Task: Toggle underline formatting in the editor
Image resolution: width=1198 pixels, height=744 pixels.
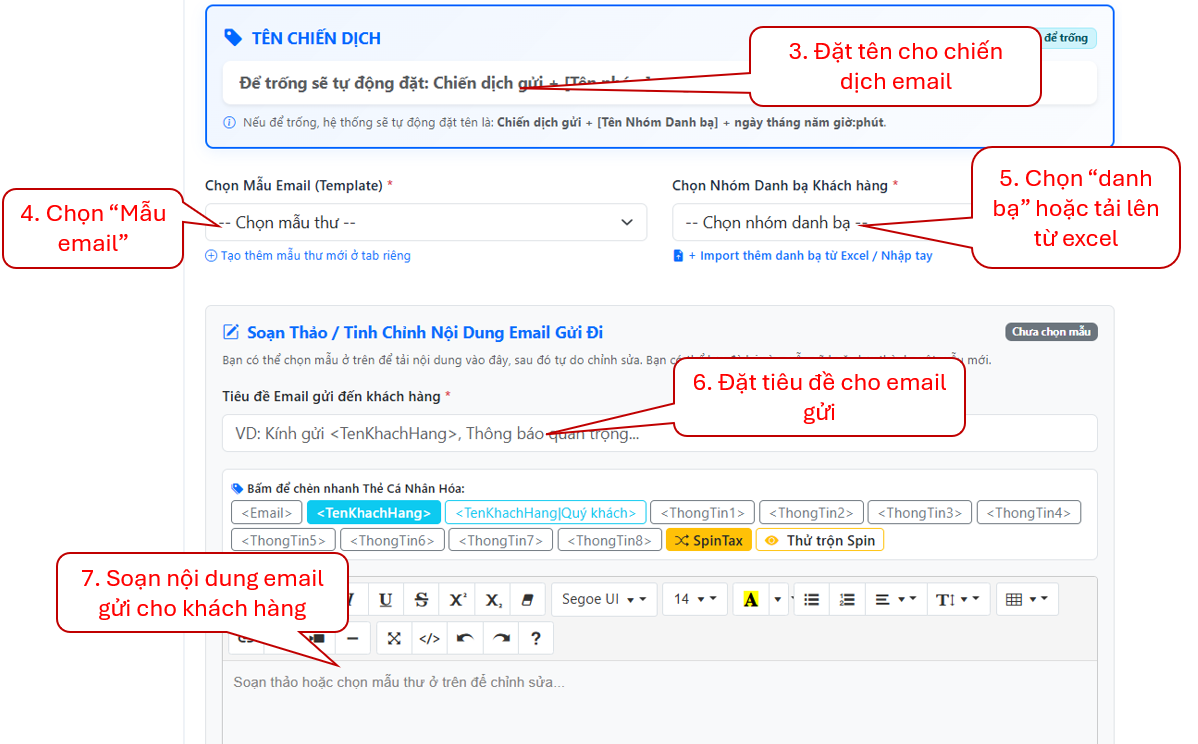Action: point(385,600)
